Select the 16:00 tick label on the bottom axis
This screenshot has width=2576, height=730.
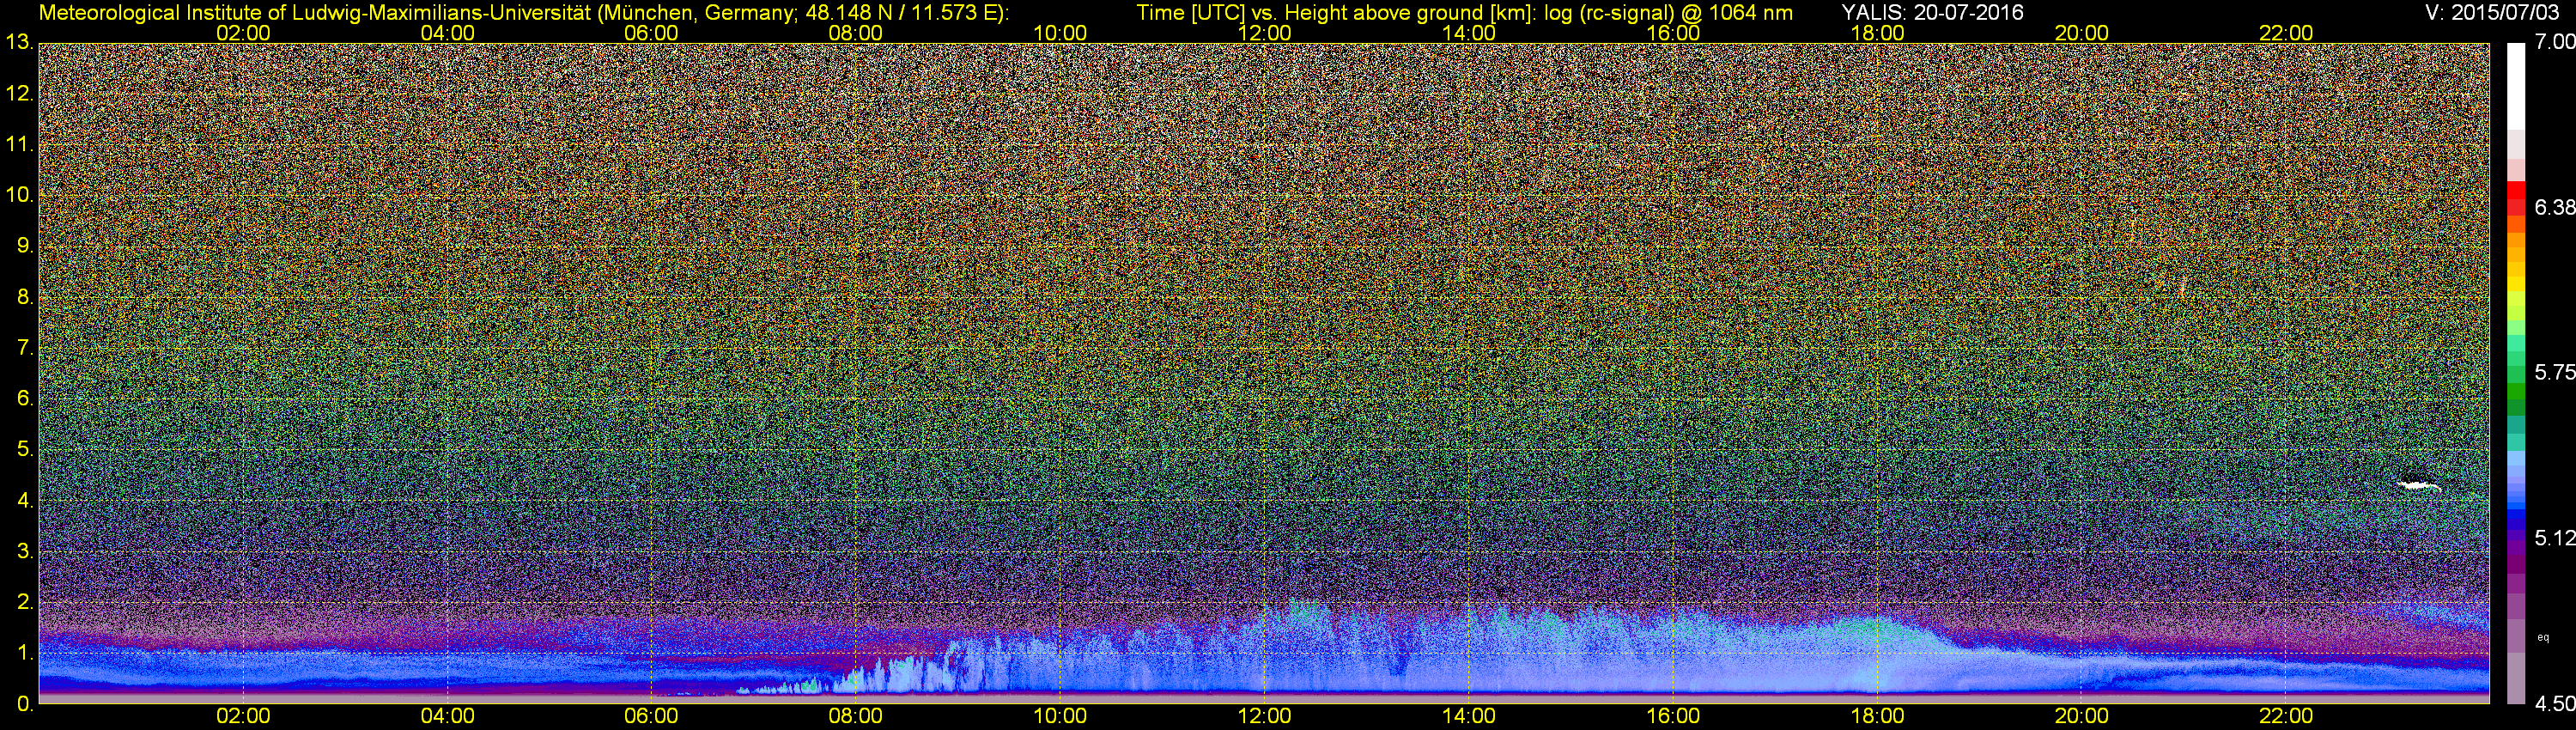(x=1673, y=716)
